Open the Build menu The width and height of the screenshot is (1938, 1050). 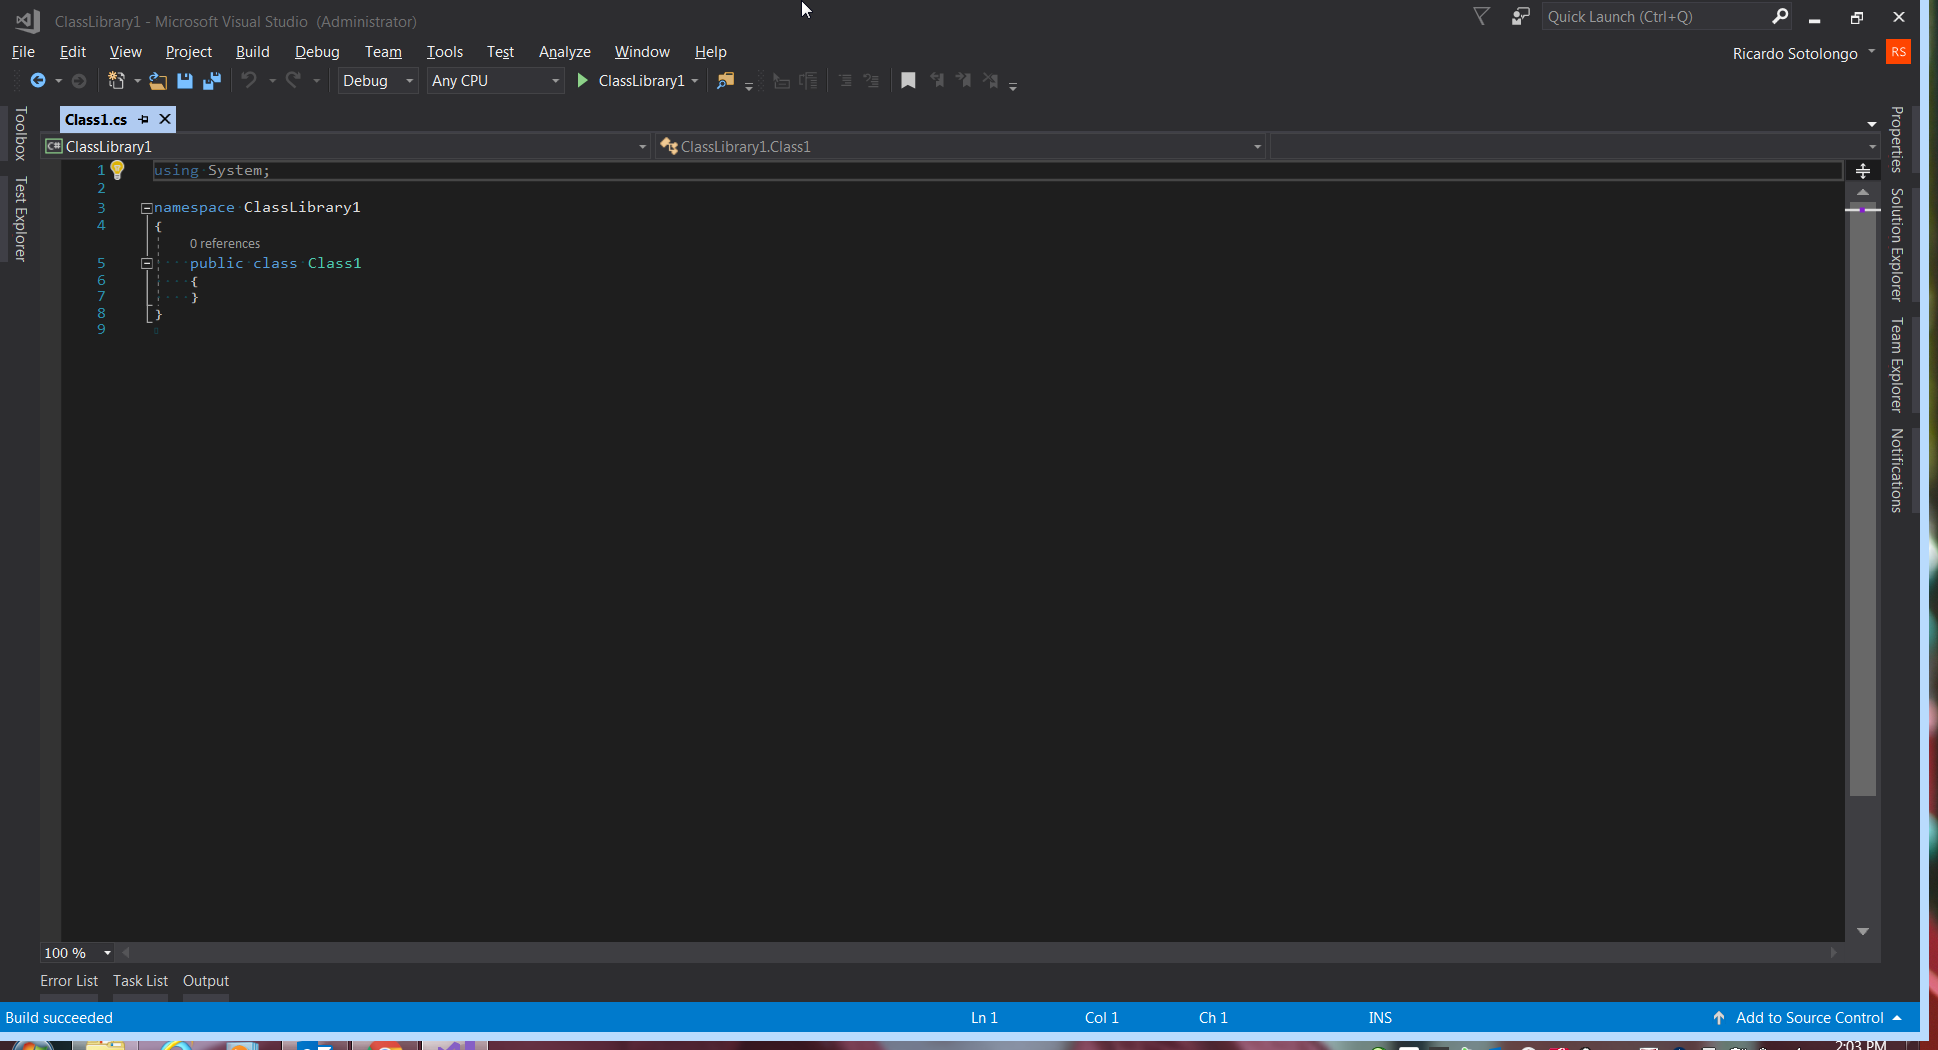[x=253, y=52]
